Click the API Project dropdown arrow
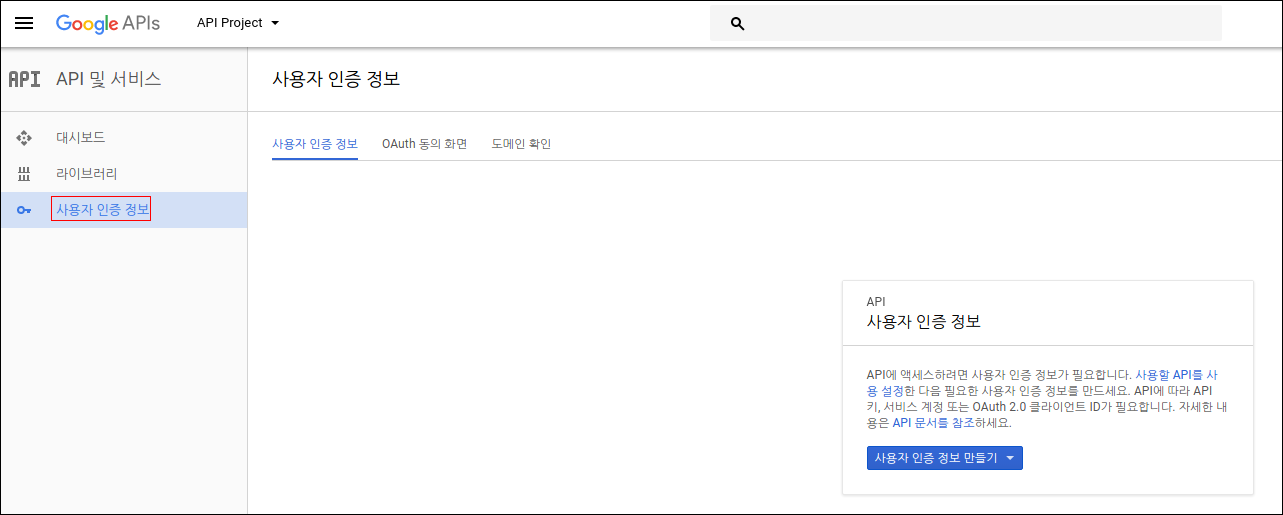 [x=275, y=23]
